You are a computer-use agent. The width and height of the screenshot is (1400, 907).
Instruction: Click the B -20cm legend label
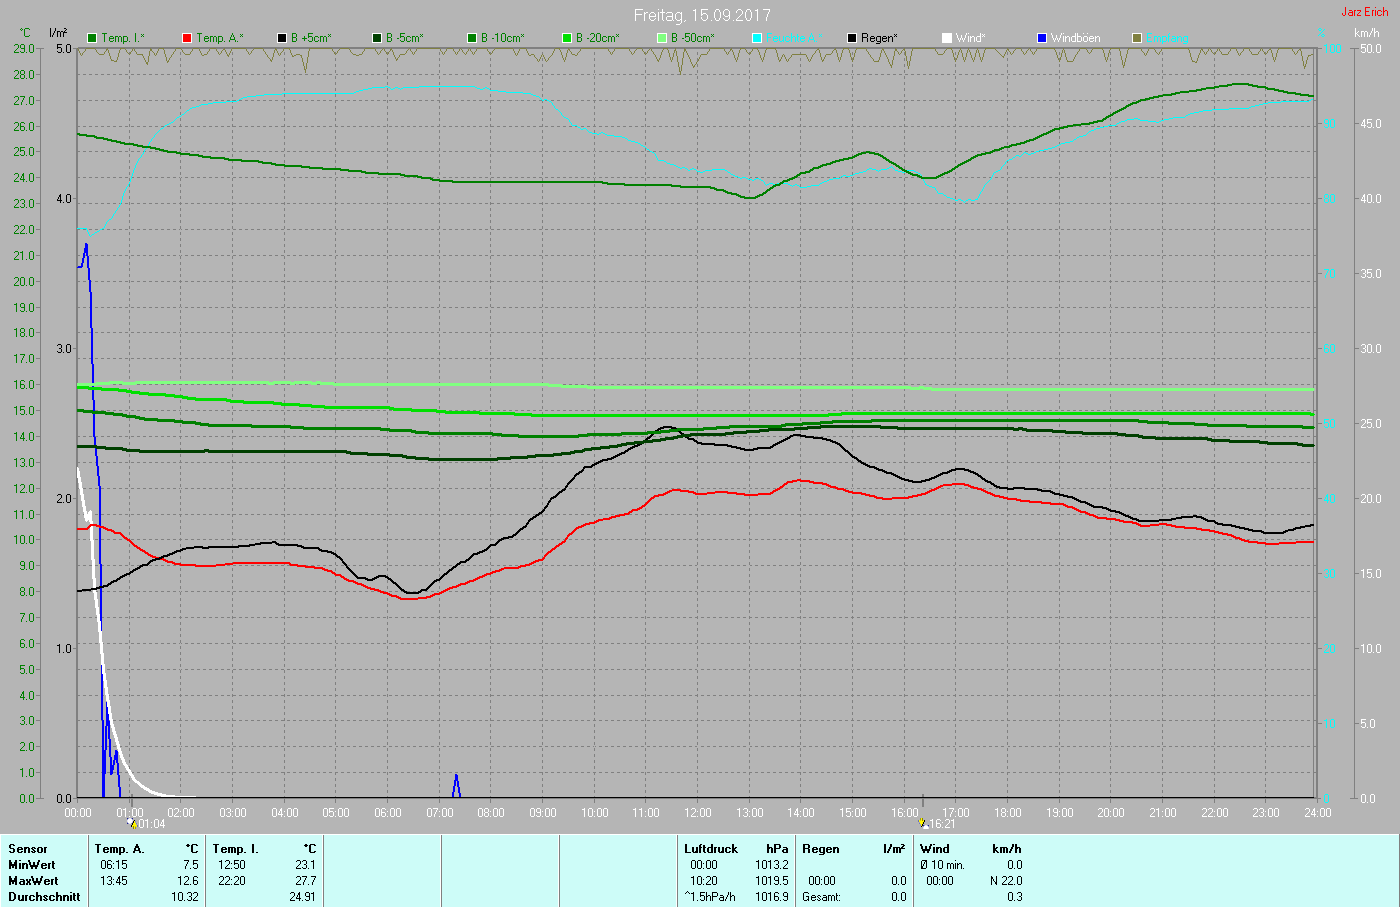(597, 38)
